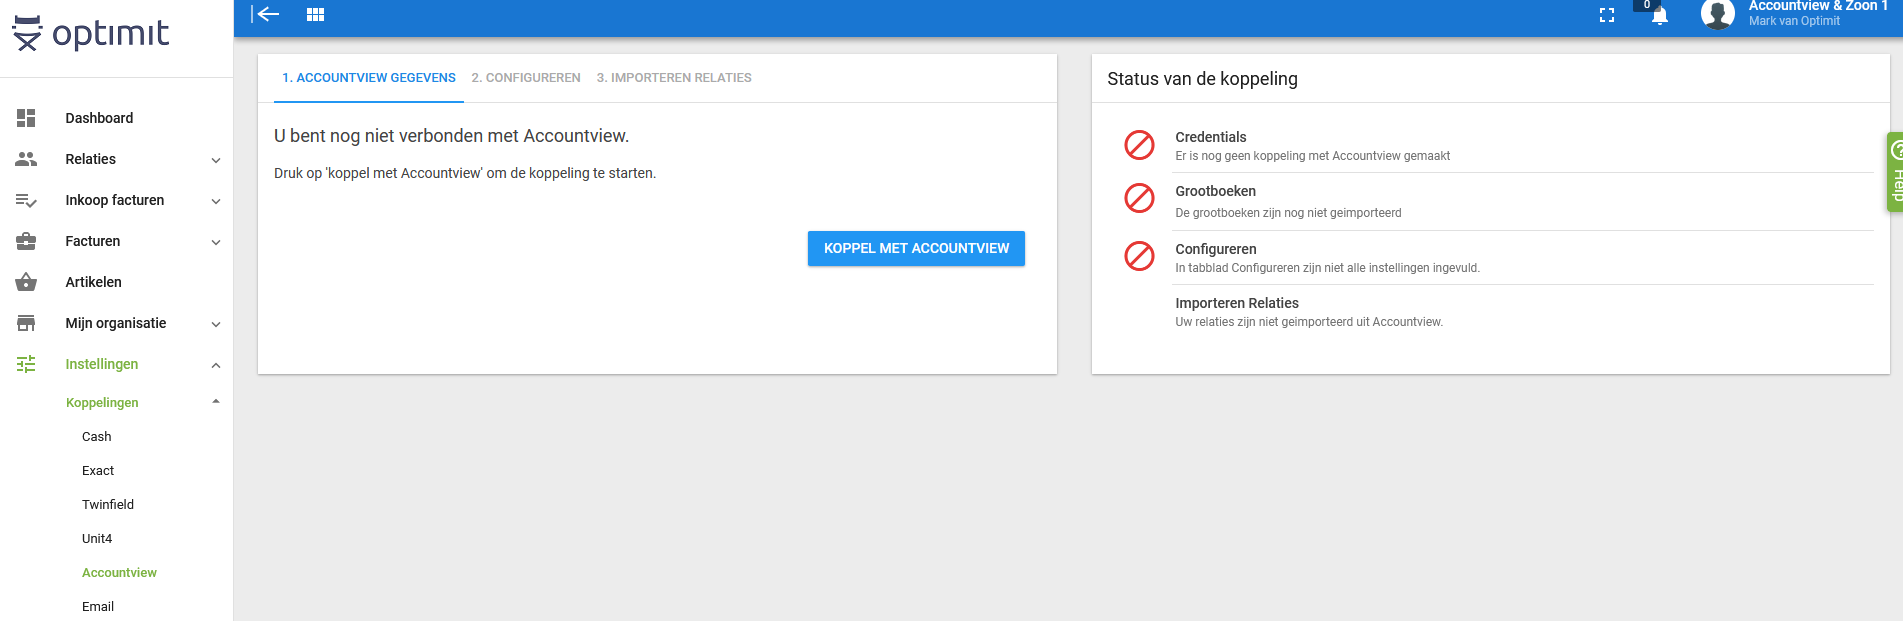Screen dimensions: 1903x621
Task: Click the Artikelen basket icon
Action: click(26, 282)
